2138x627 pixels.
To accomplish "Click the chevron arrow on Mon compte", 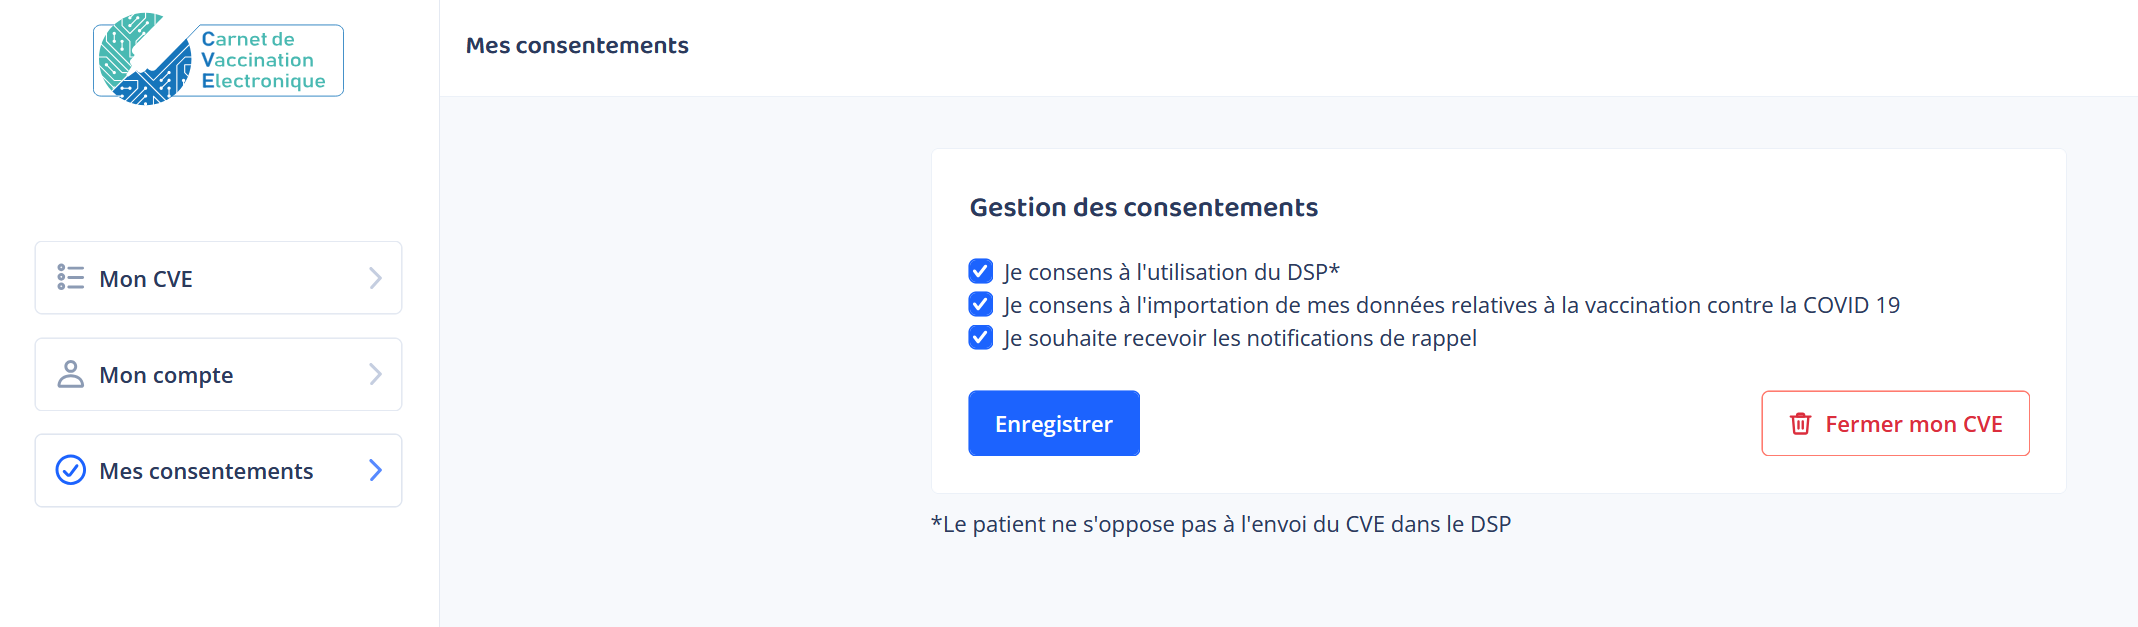I will (x=376, y=374).
